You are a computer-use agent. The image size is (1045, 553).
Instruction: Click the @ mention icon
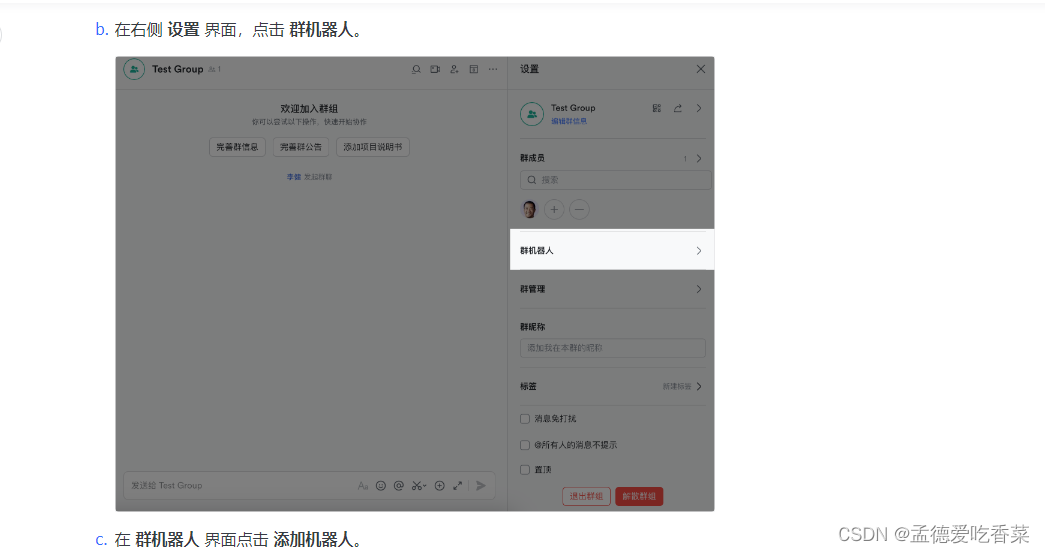399,486
